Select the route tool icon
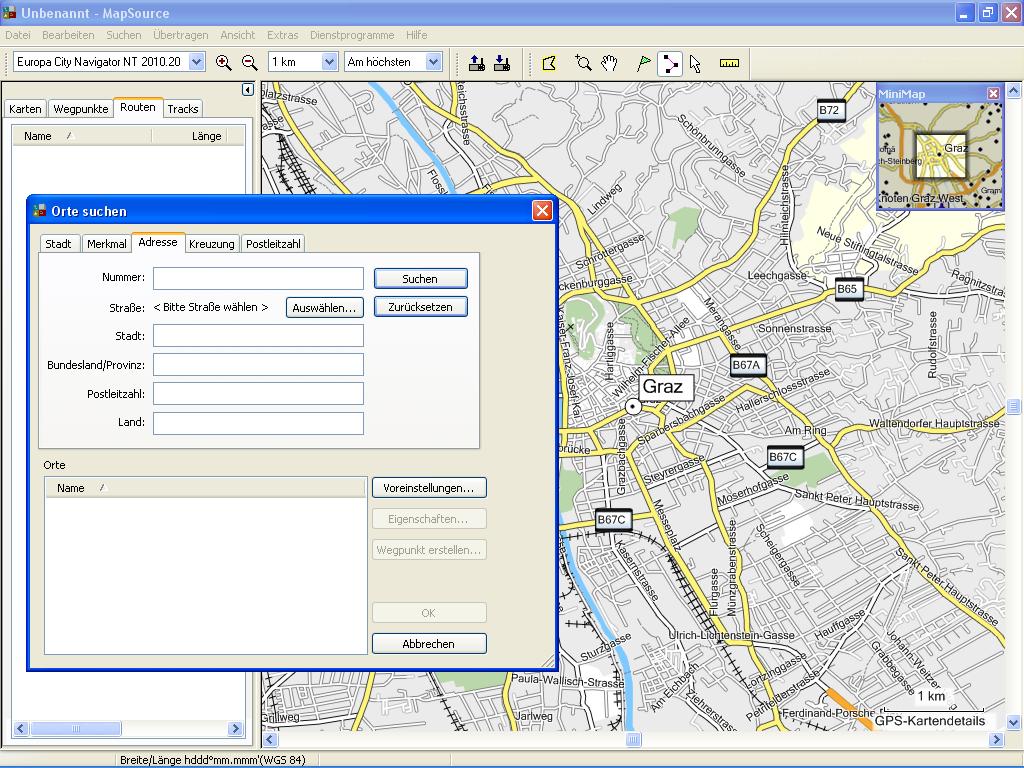The image size is (1024, 768). pos(669,63)
